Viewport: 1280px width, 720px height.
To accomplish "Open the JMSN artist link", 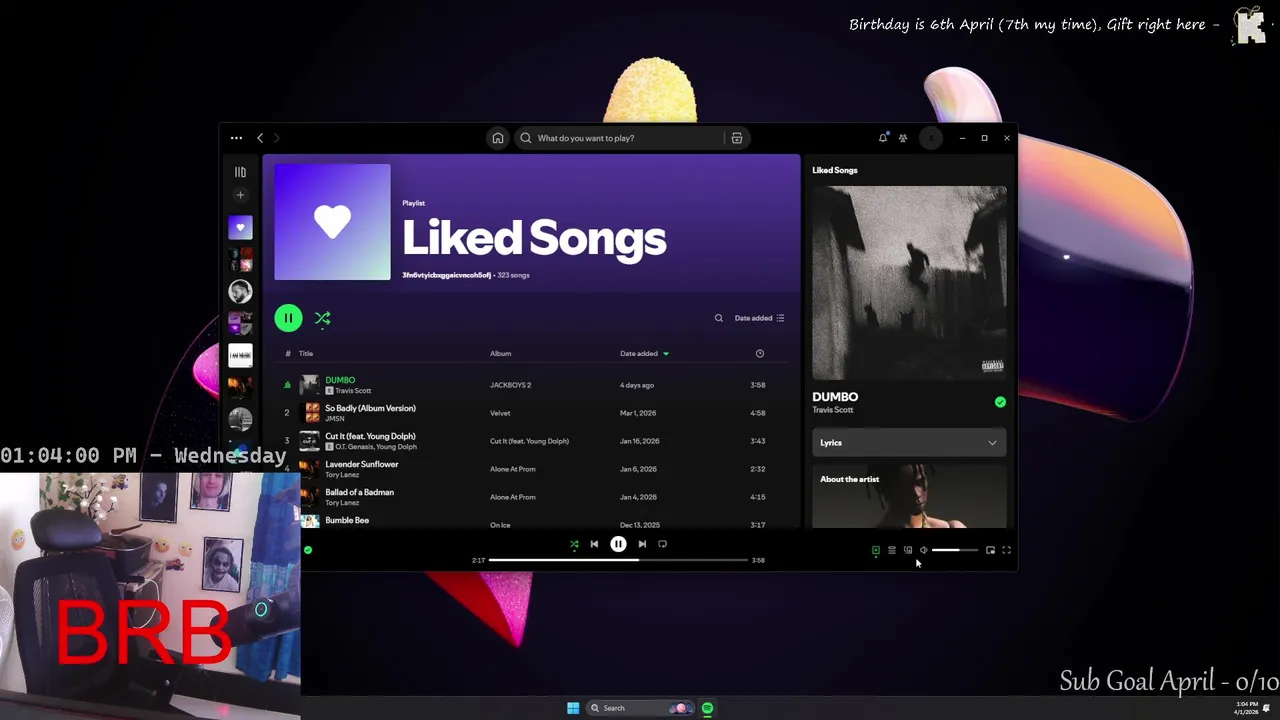I will (333, 419).
